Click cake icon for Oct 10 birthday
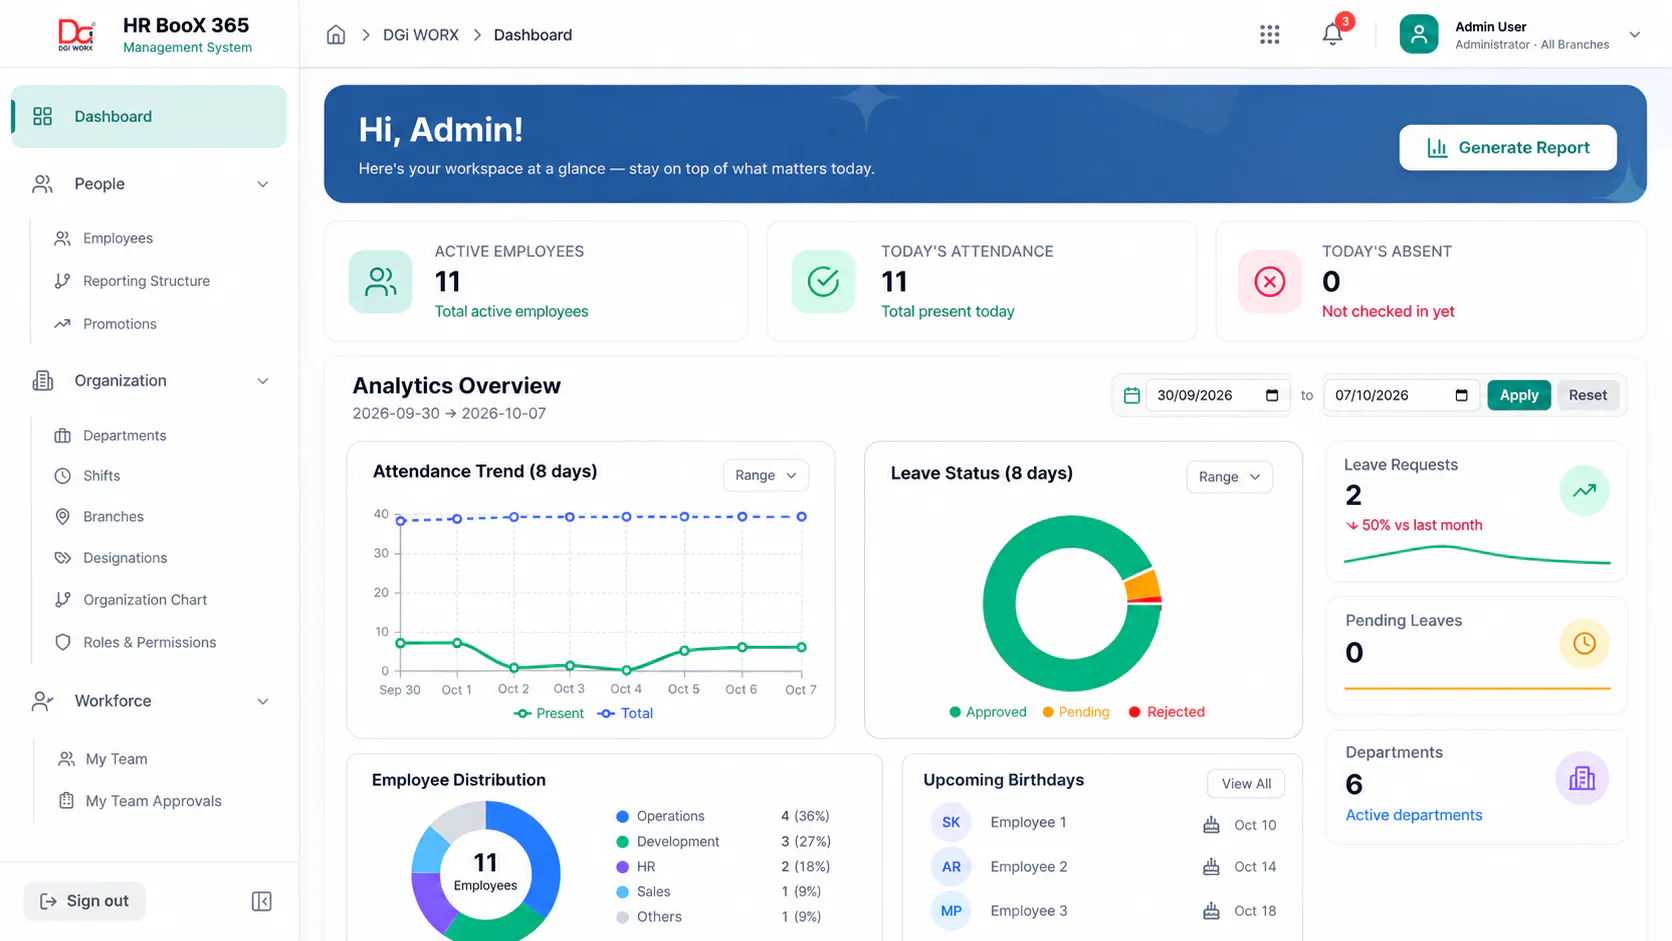The image size is (1672, 941). pyautogui.click(x=1211, y=825)
